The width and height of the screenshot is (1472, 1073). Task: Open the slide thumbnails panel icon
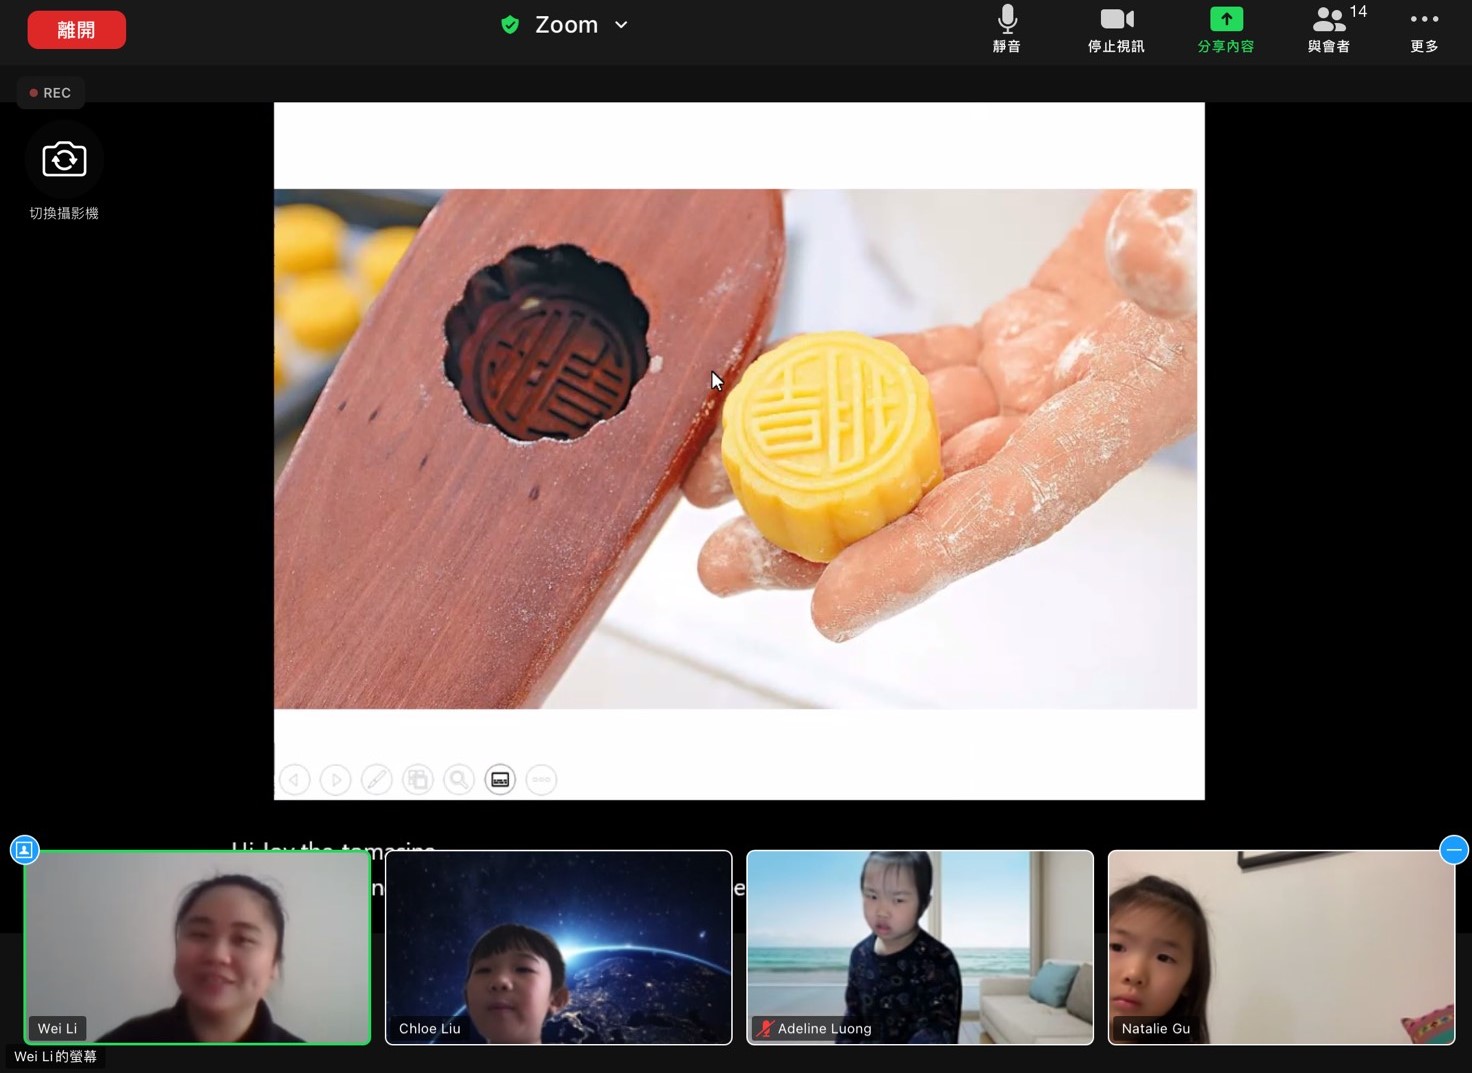418,779
